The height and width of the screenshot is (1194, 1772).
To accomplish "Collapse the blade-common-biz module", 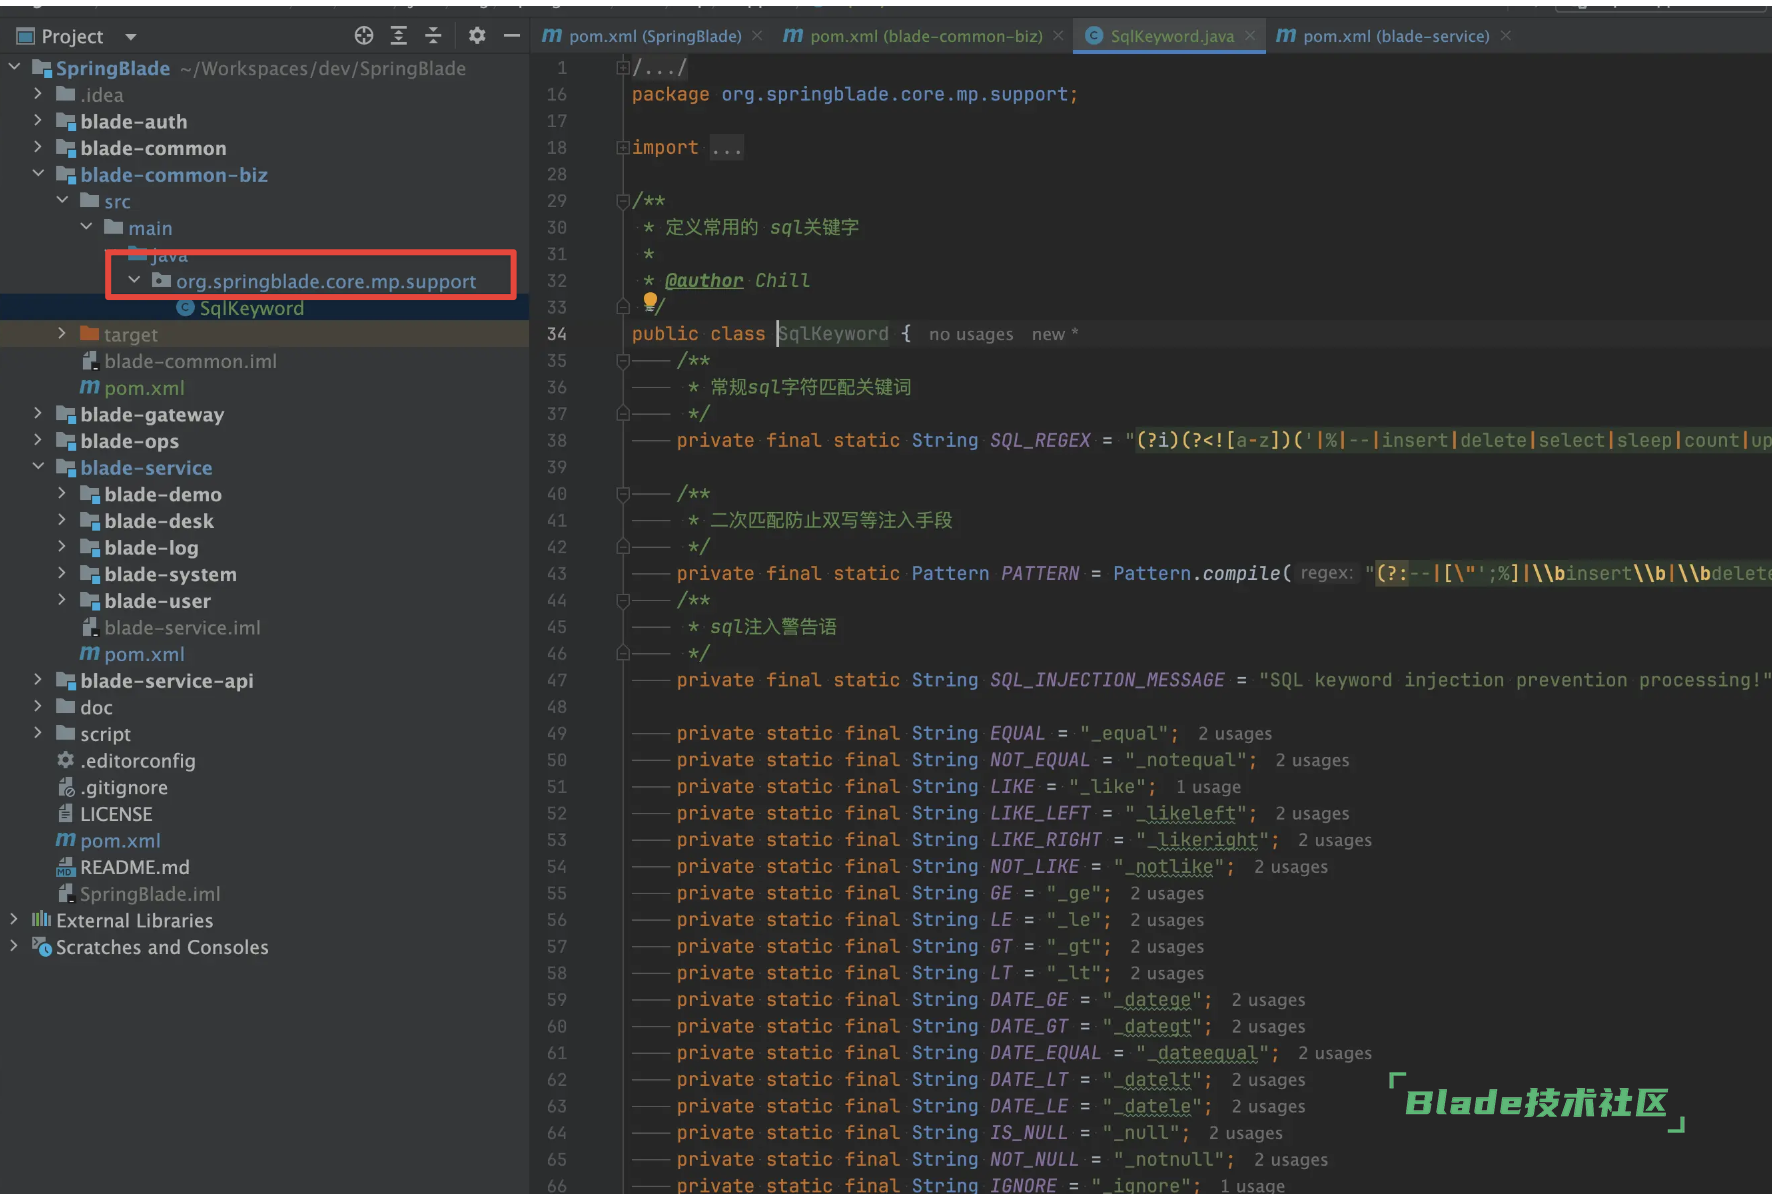I will coord(38,174).
